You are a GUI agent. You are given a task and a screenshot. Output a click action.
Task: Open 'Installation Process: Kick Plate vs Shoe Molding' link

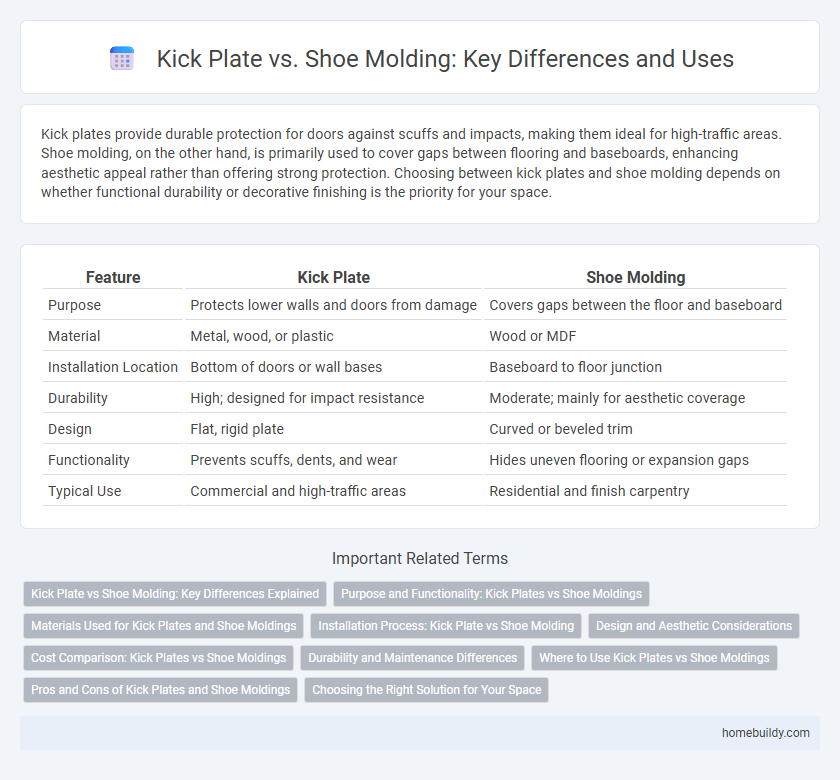pos(446,626)
